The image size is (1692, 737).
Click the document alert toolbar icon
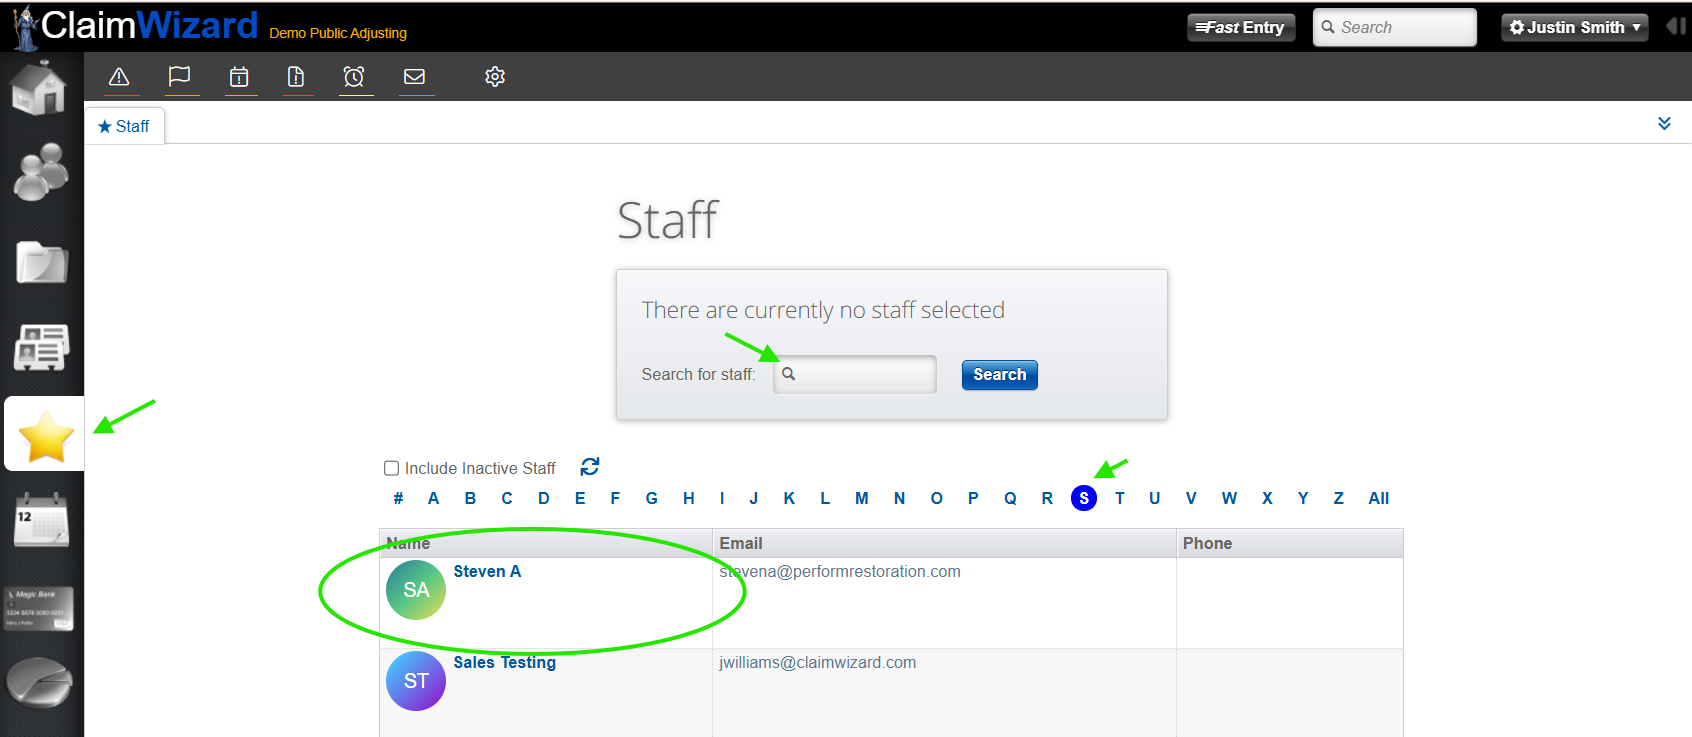click(296, 77)
